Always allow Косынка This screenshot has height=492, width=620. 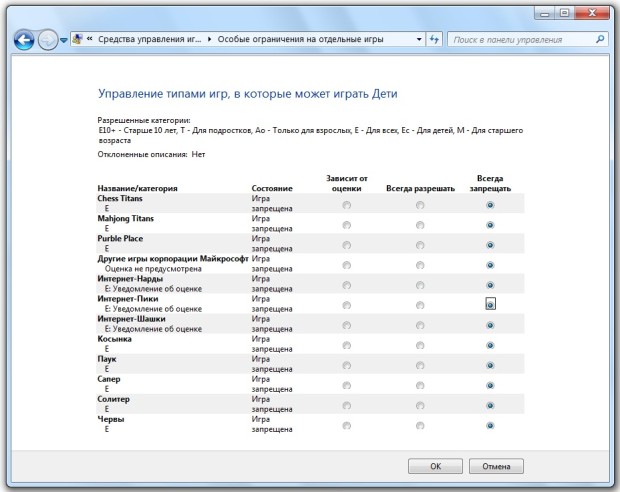coord(420,345)
